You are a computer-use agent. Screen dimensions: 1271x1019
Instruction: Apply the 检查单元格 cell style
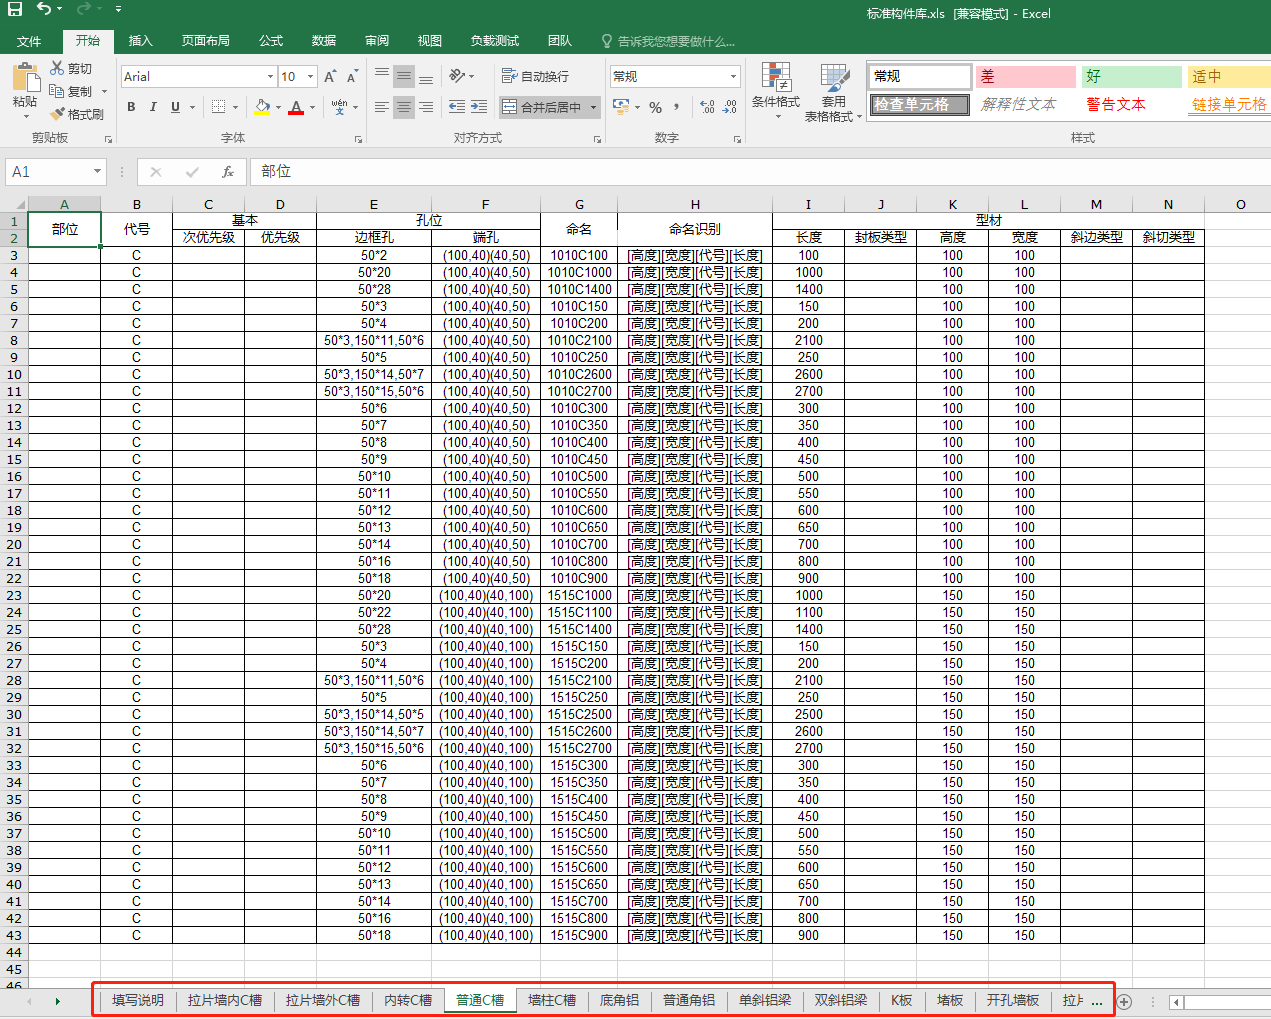pyautogui.click(x=919, y=104)
